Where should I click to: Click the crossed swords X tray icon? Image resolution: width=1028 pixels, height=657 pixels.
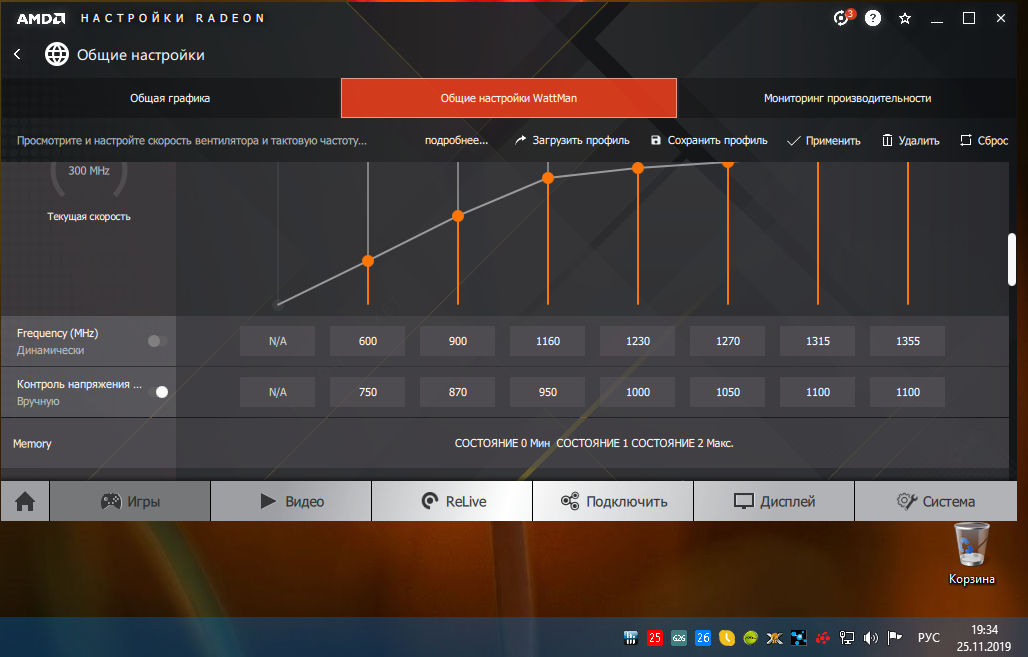pyautogui.click(x=774, y=637)
